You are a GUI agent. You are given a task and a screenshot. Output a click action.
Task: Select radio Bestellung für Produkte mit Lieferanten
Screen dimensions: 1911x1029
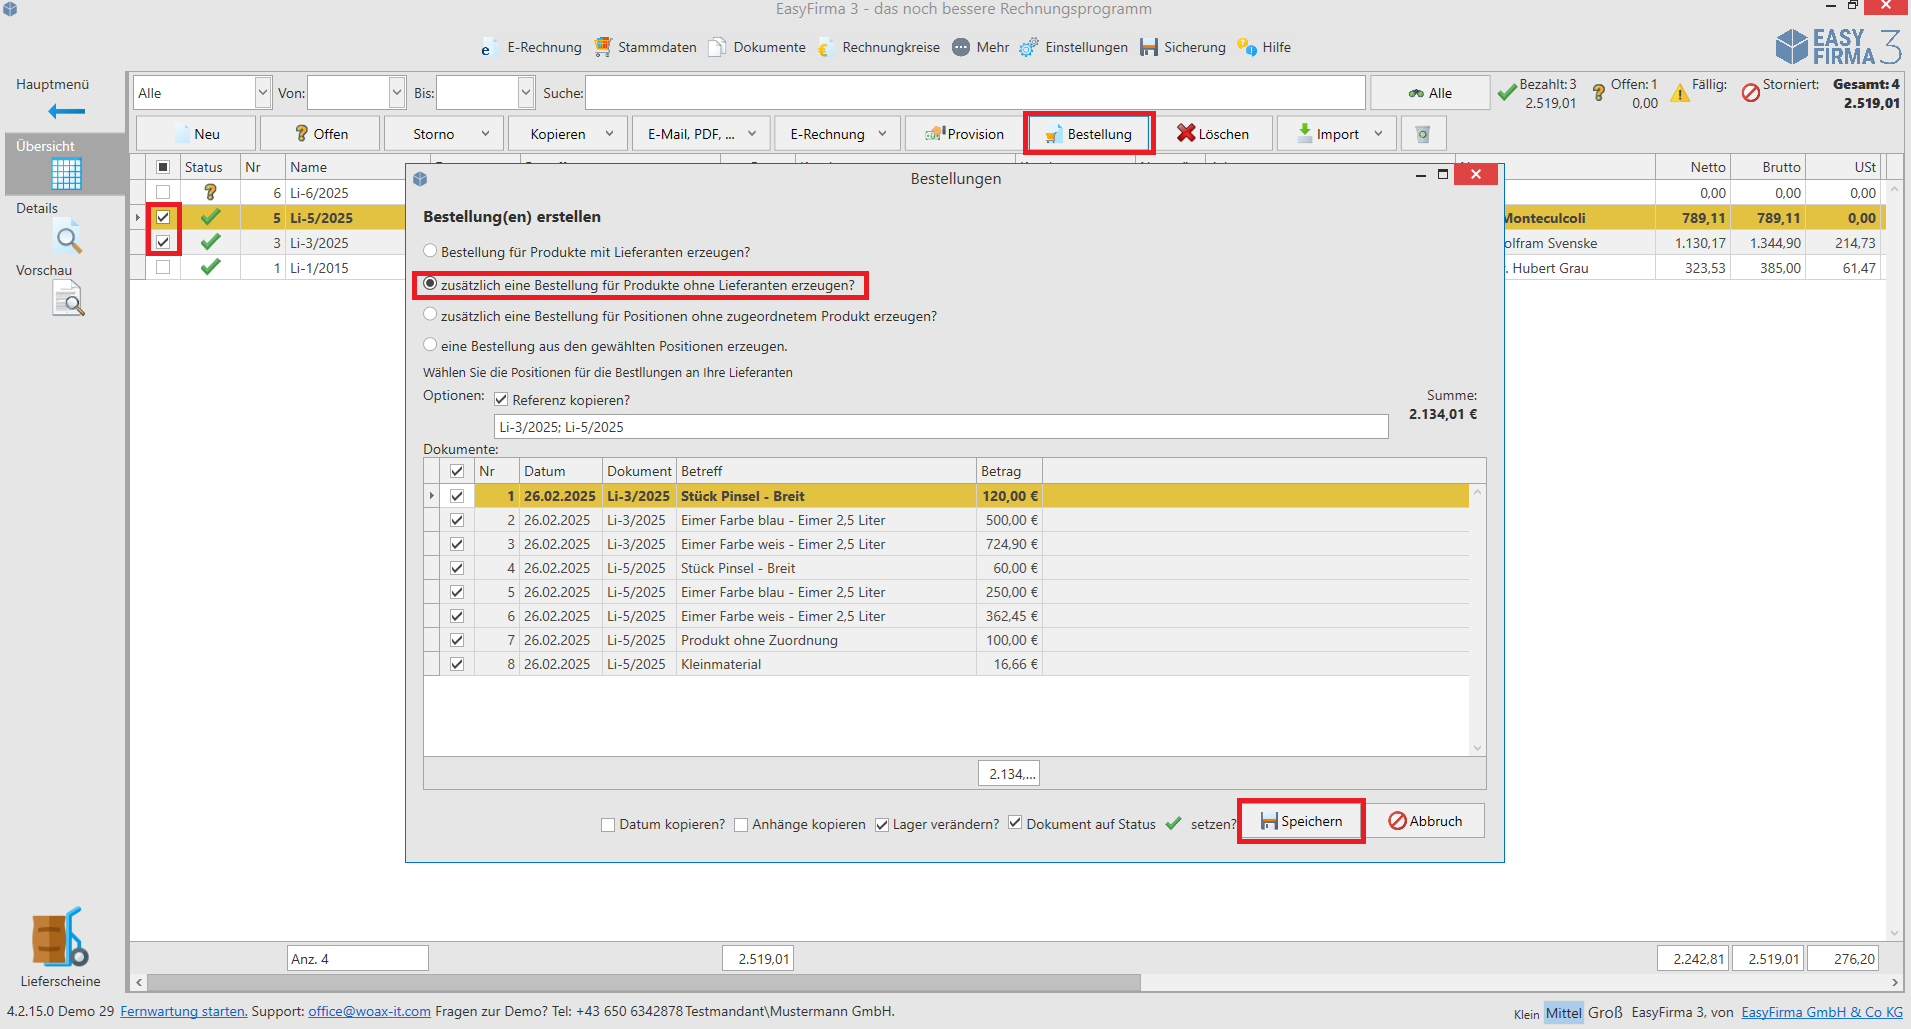pyautogui.click(x=430, y=251)
